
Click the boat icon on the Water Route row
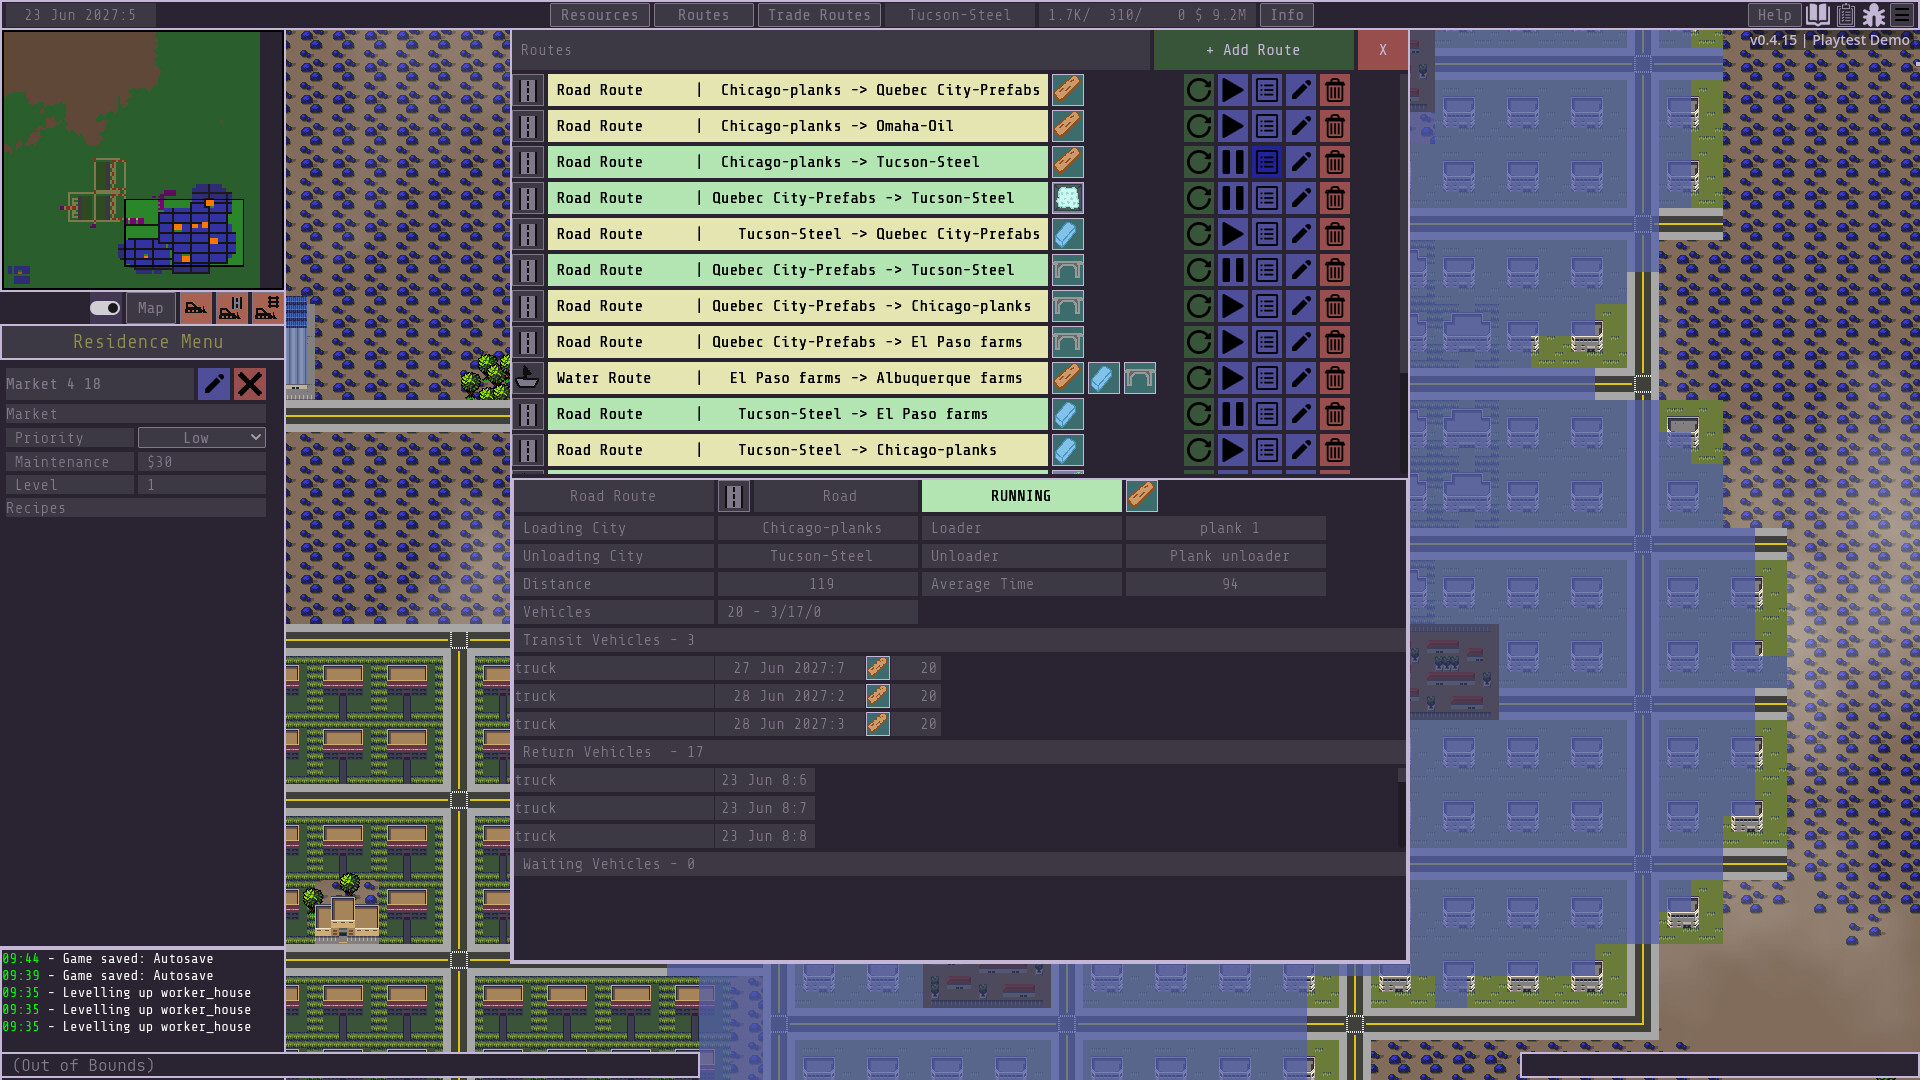coord(529,378)
